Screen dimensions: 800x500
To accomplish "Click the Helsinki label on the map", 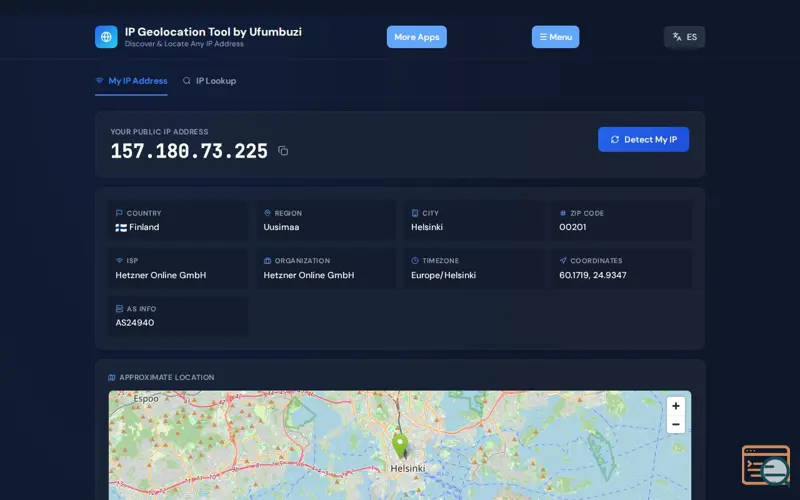I will 408,468.
